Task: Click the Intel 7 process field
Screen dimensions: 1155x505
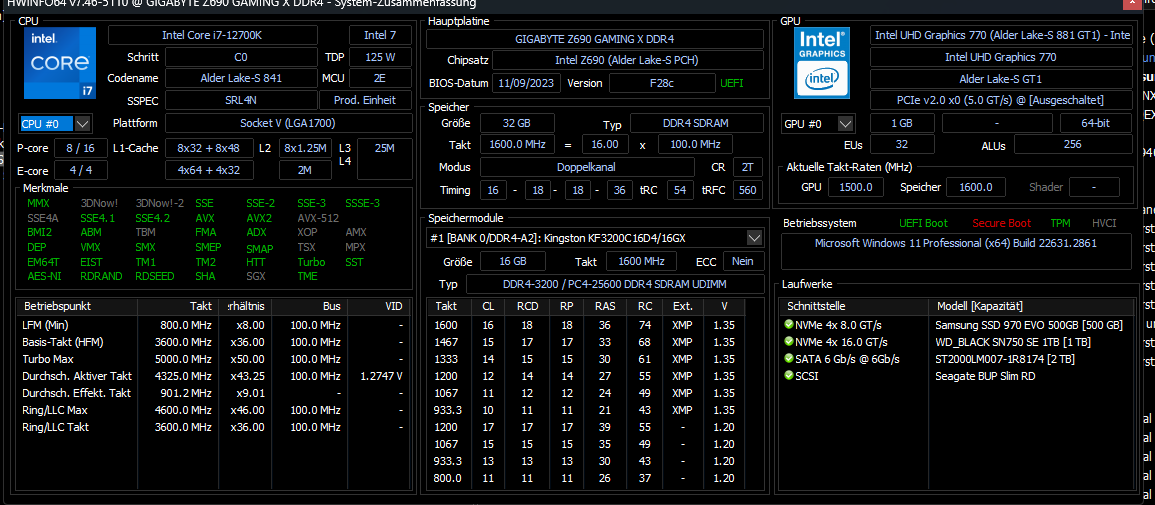Action: 379,35
